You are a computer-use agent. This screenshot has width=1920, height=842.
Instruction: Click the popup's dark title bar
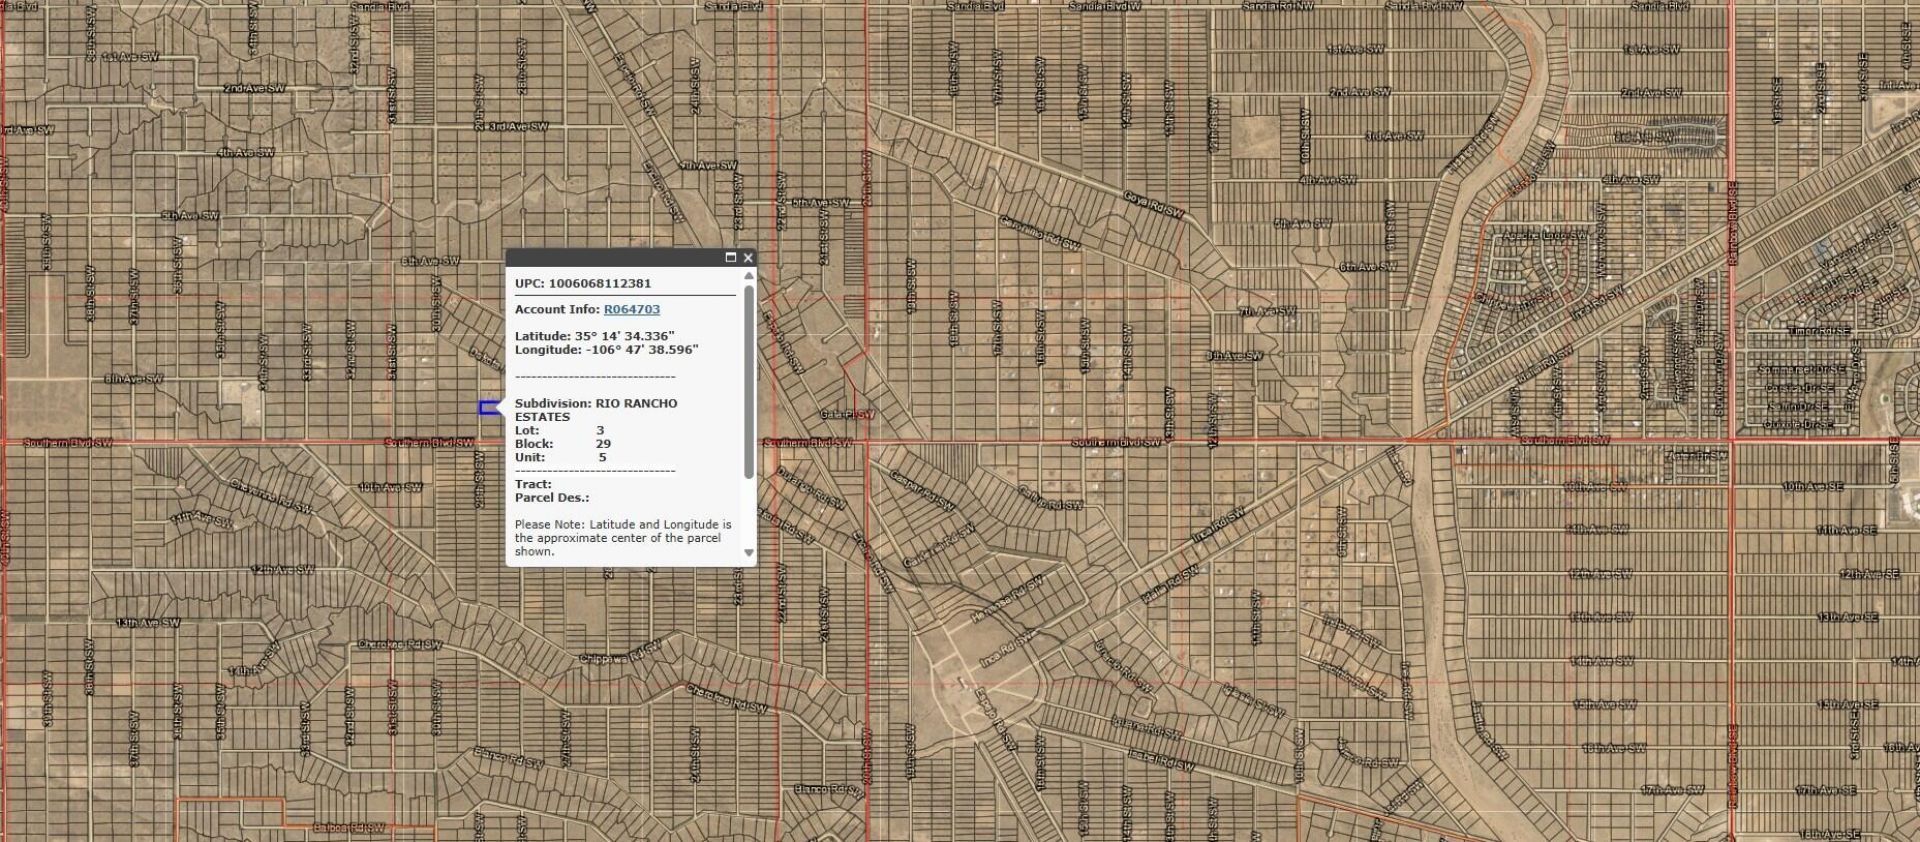pos(610,258)
